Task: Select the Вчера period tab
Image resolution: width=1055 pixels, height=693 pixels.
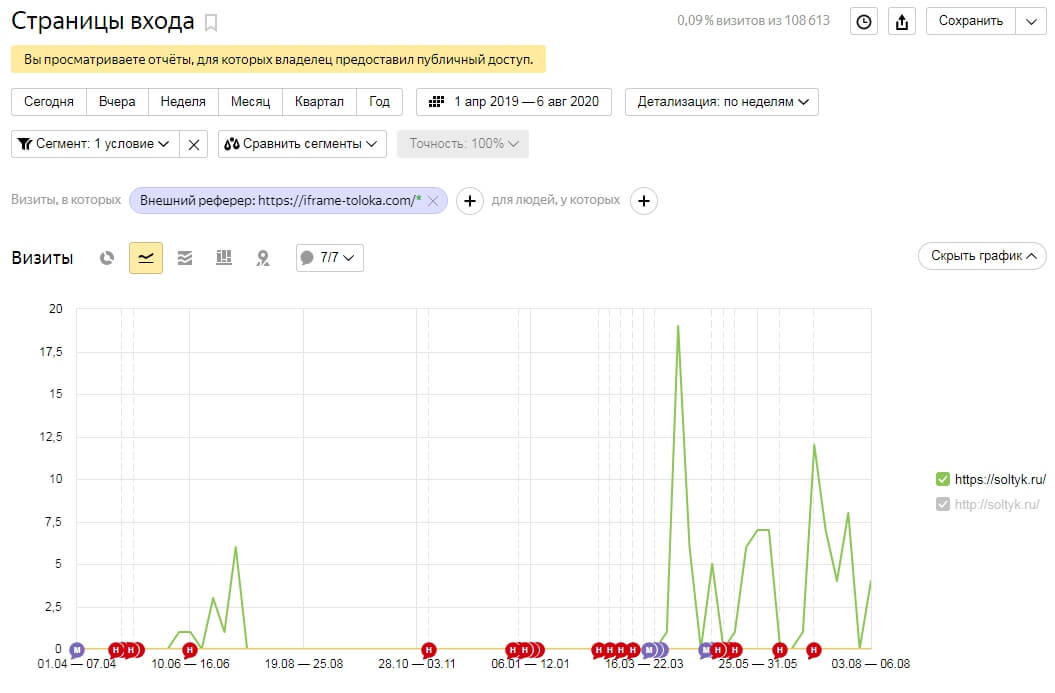Action: [x=117, y=102]
